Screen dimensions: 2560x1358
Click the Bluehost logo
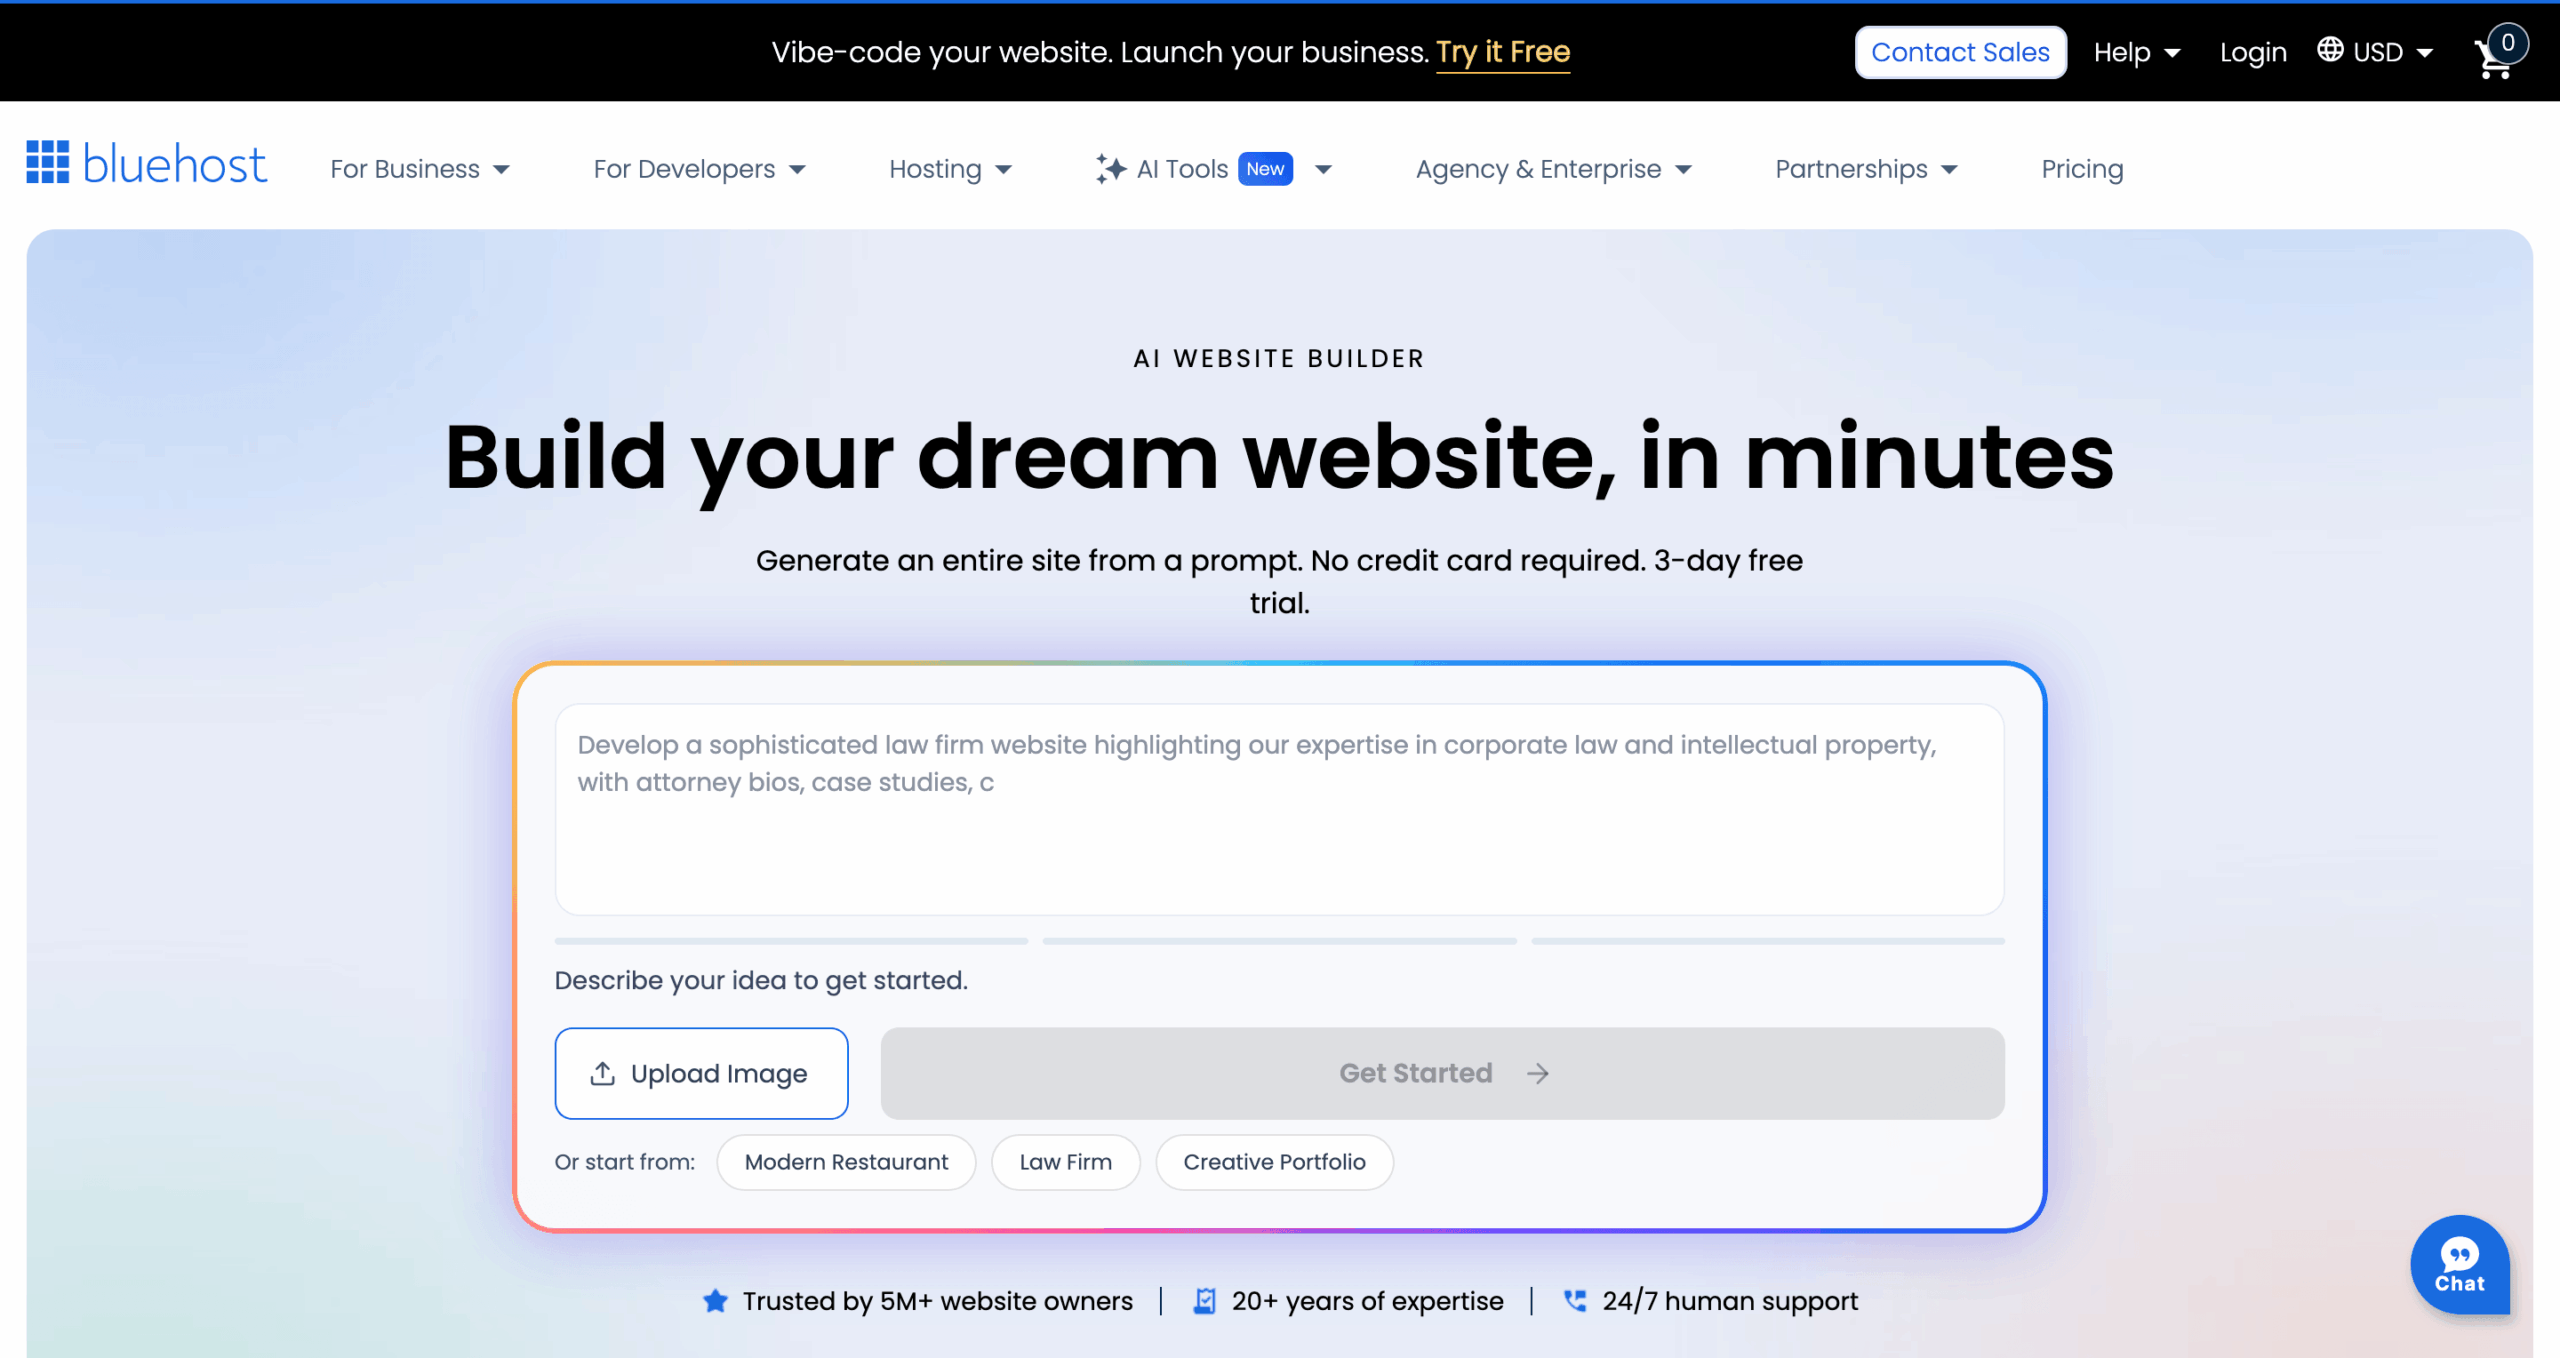(146, 163)
